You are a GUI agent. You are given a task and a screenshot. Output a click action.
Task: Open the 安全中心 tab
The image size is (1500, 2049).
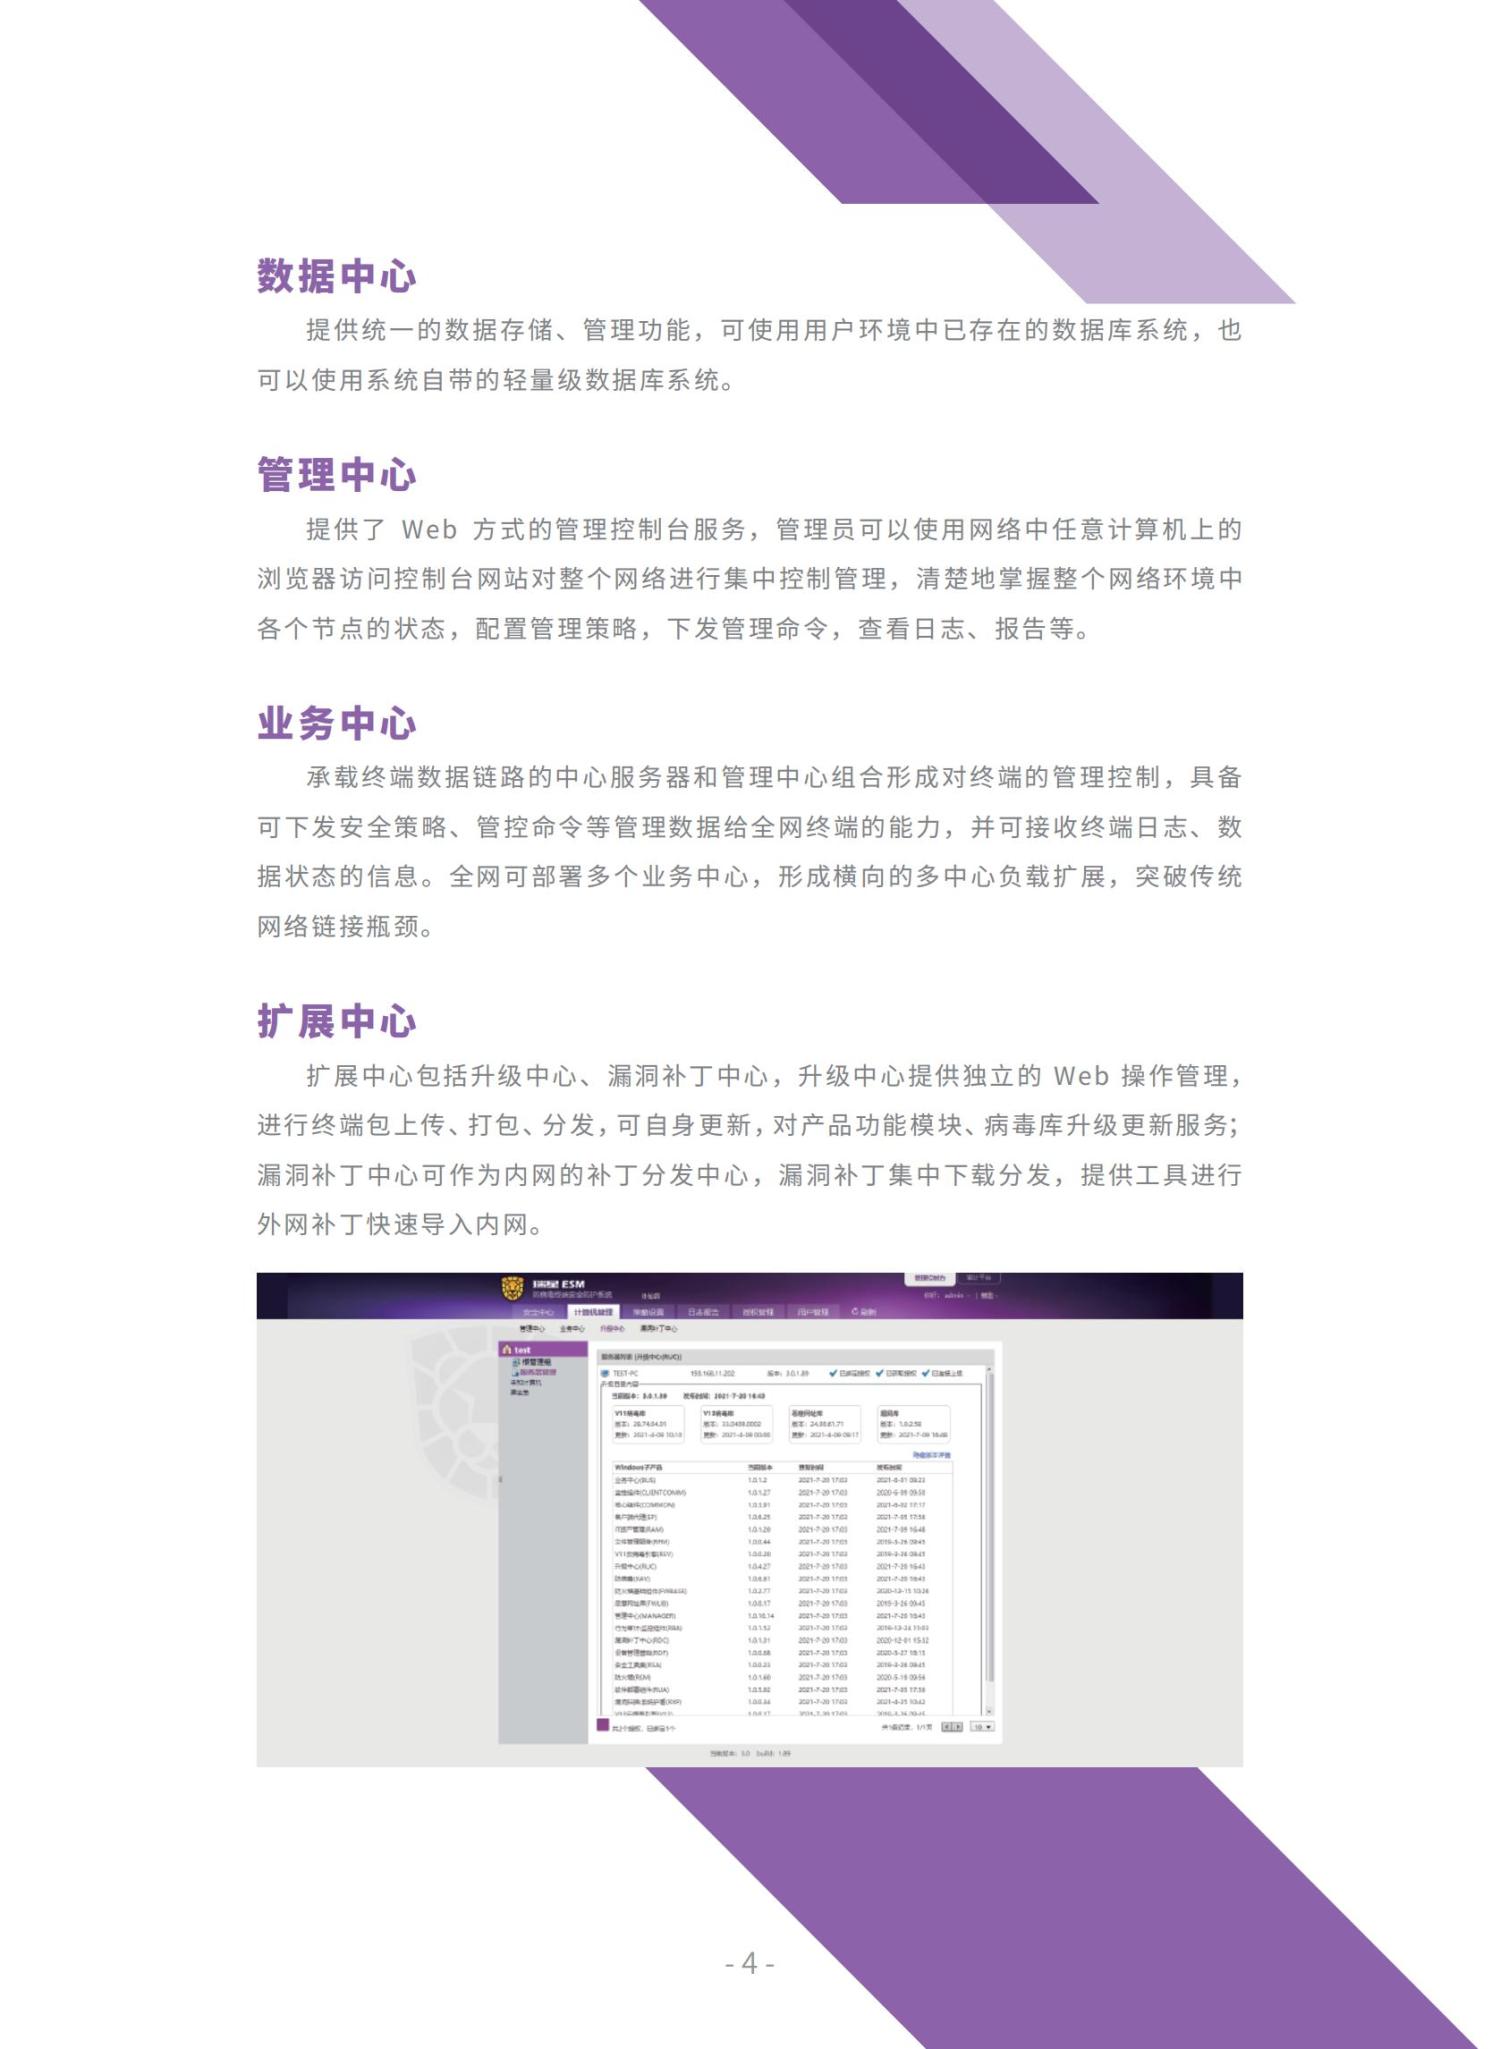click(538, 1312)
